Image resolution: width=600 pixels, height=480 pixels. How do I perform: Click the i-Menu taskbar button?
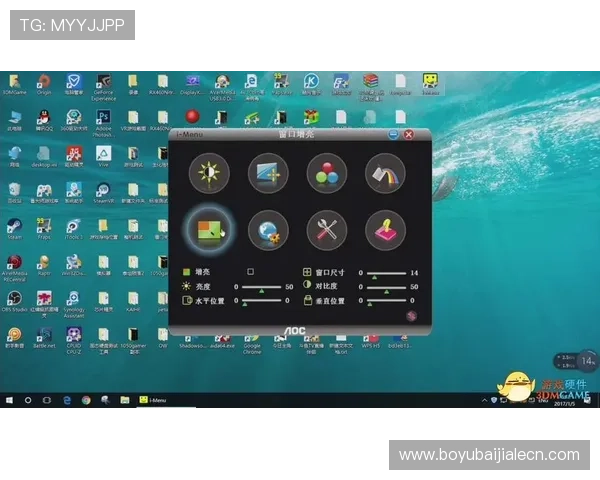155,400
